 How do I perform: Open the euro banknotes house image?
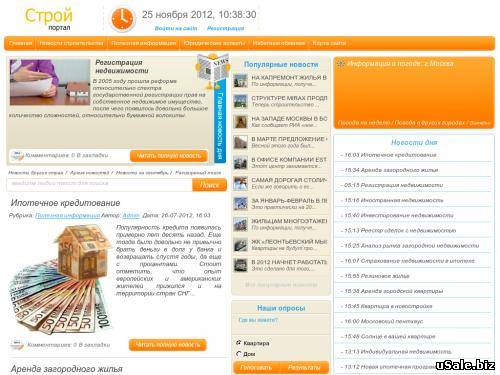point(61,278)
